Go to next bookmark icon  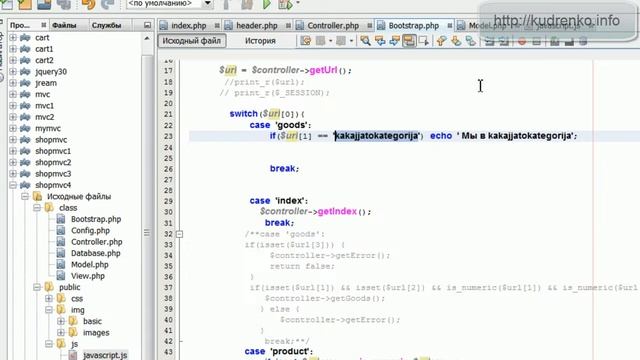pyautogui.click(x=456, y=41)
